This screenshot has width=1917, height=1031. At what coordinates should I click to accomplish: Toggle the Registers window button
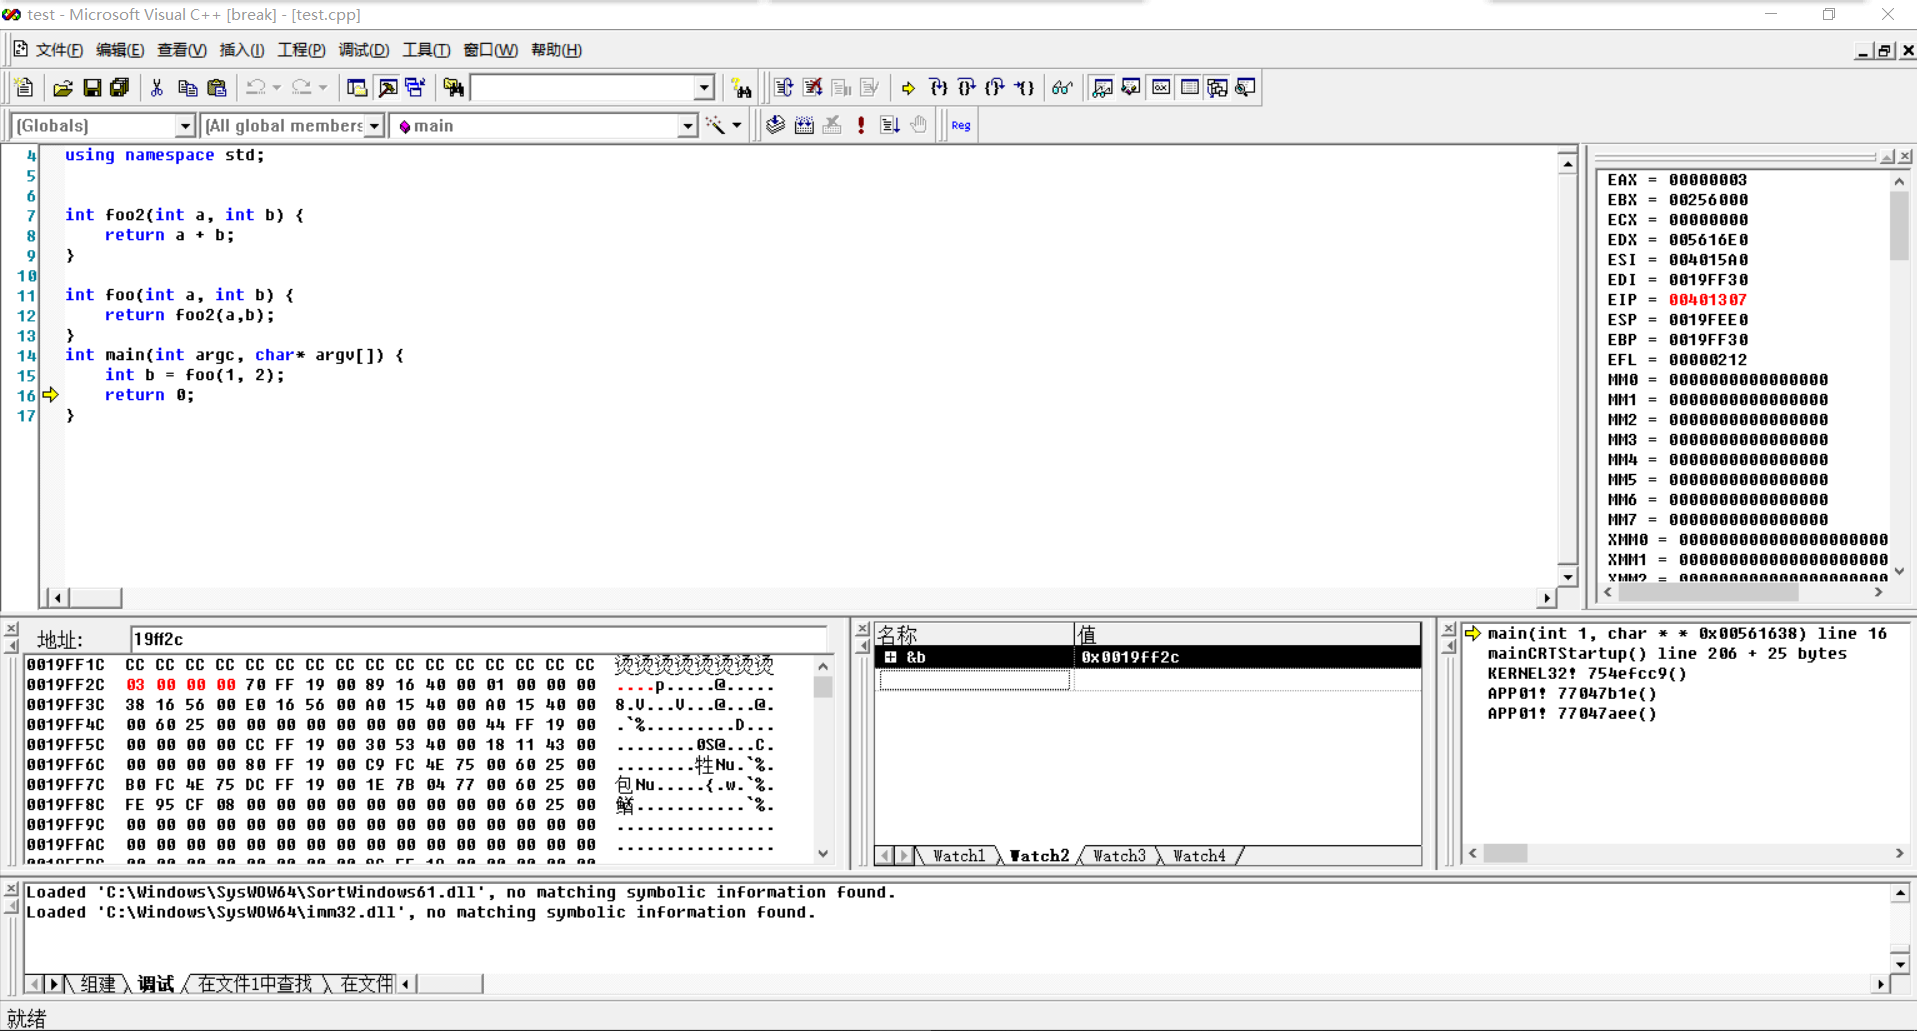[x=1160, y=88]
